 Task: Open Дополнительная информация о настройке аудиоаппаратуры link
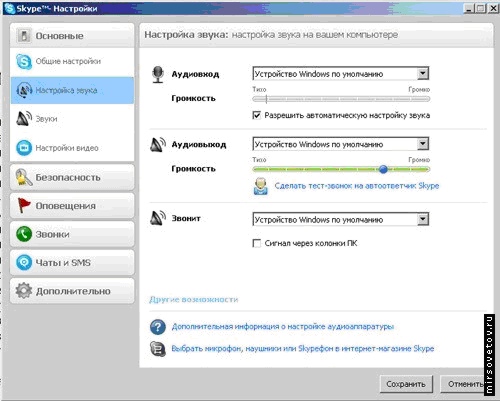coord(283,327)
